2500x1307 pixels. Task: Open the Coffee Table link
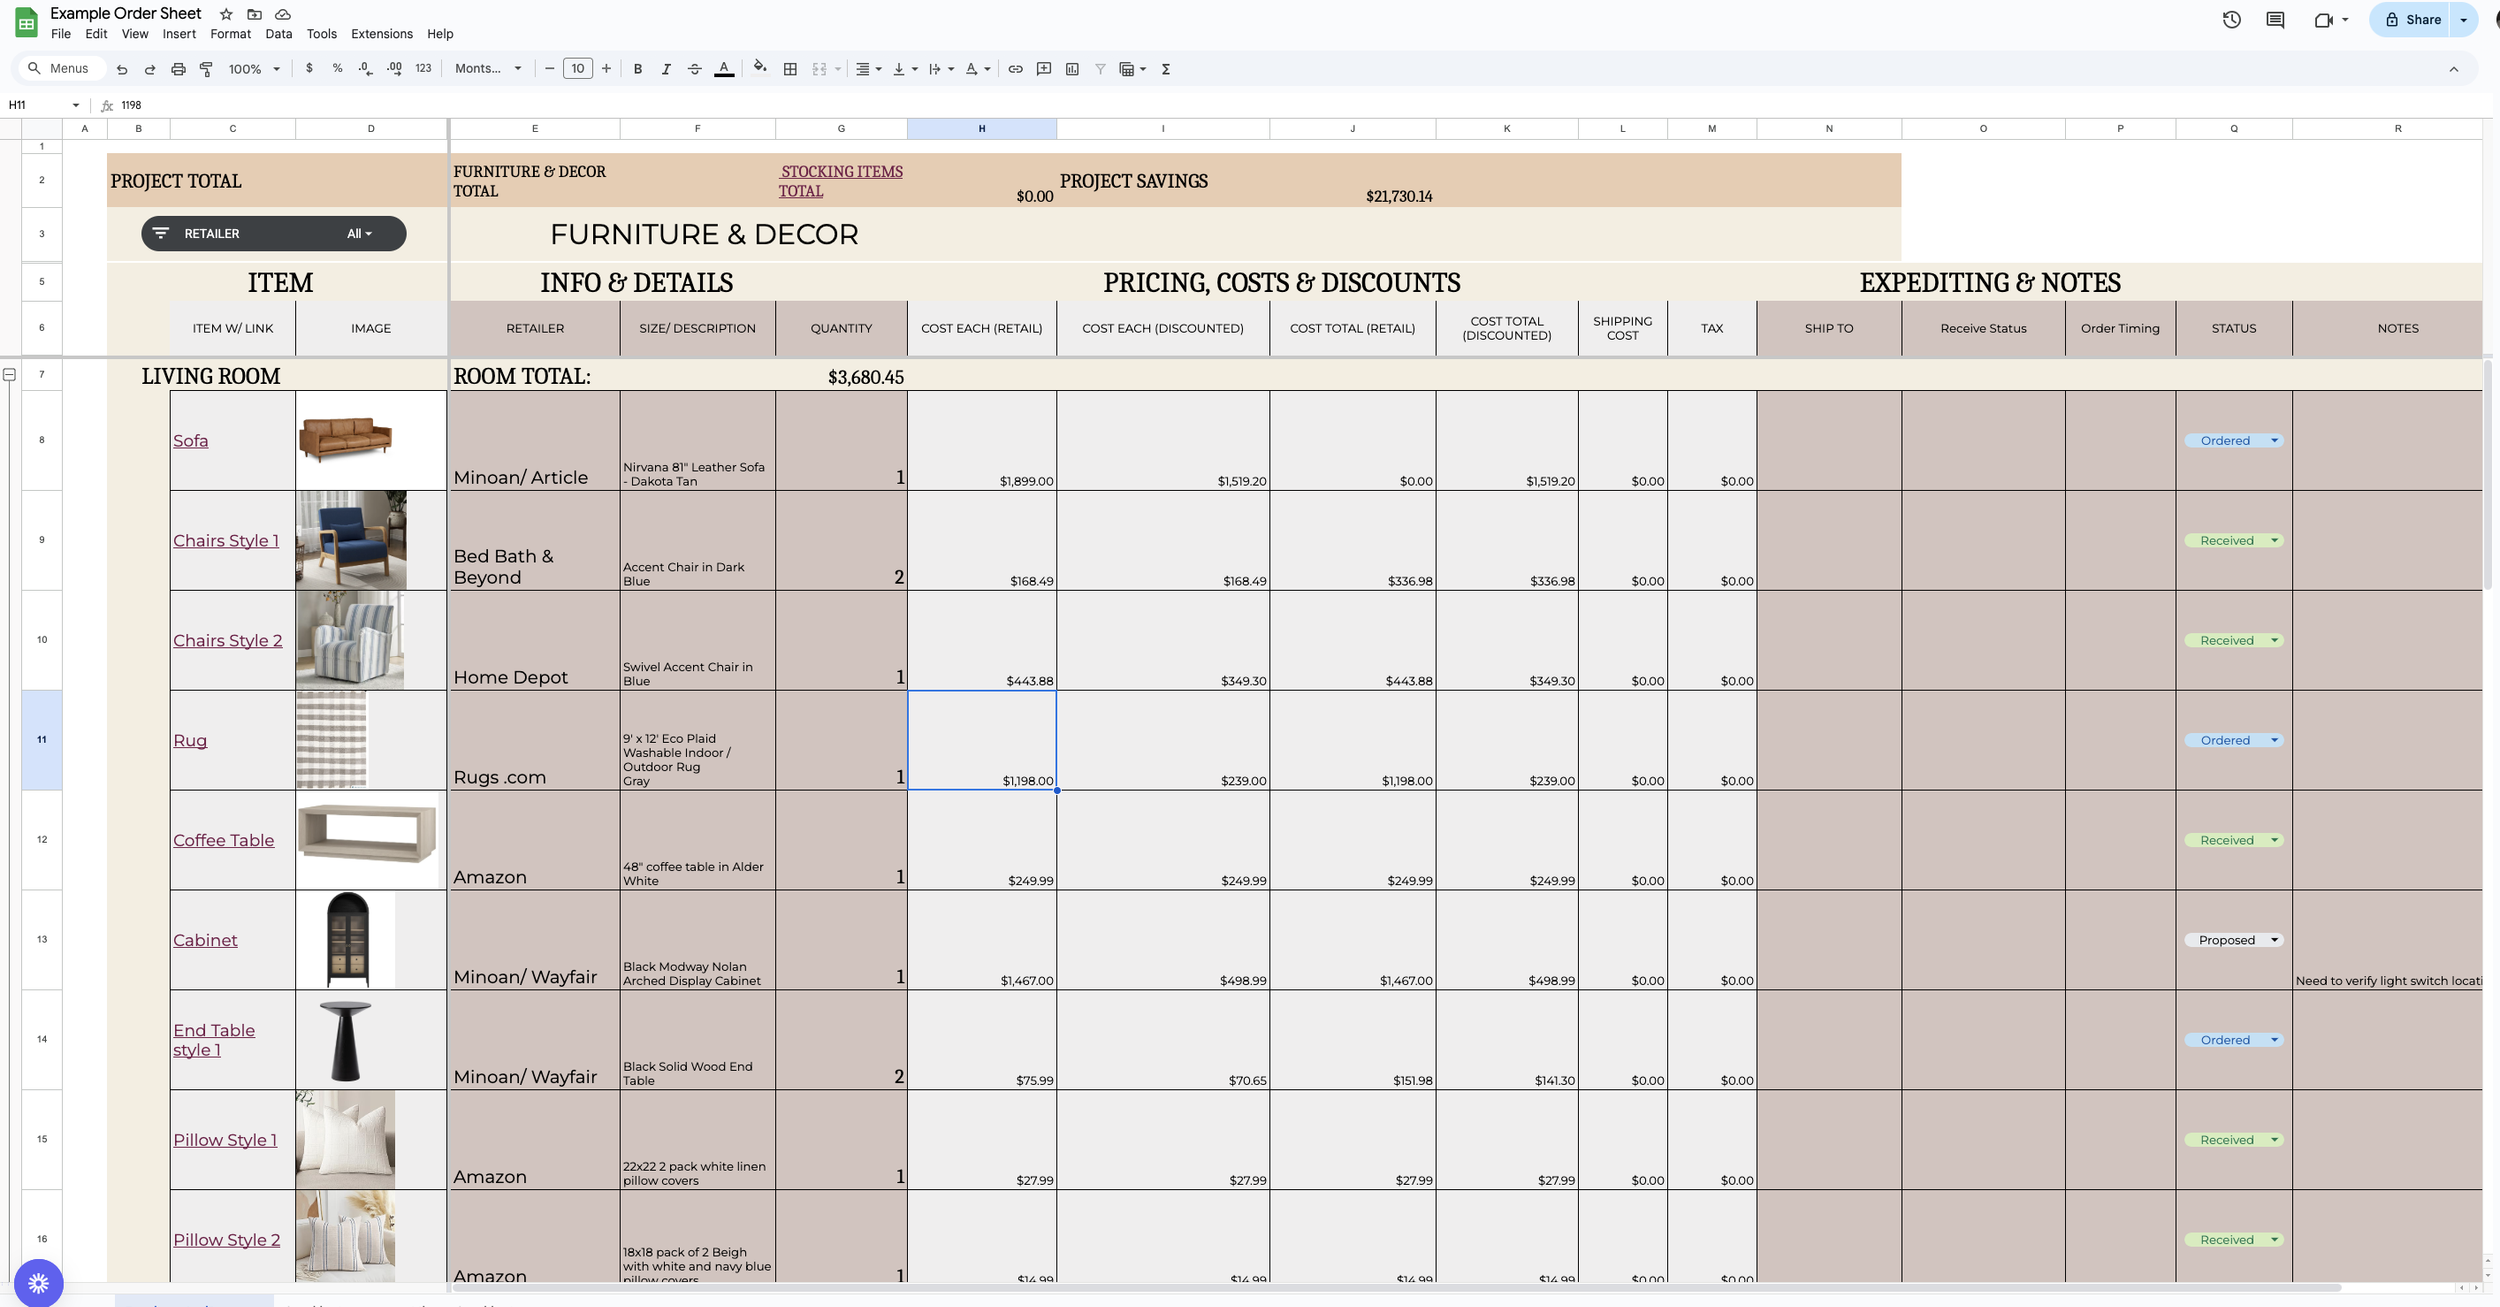coord(223,840)
